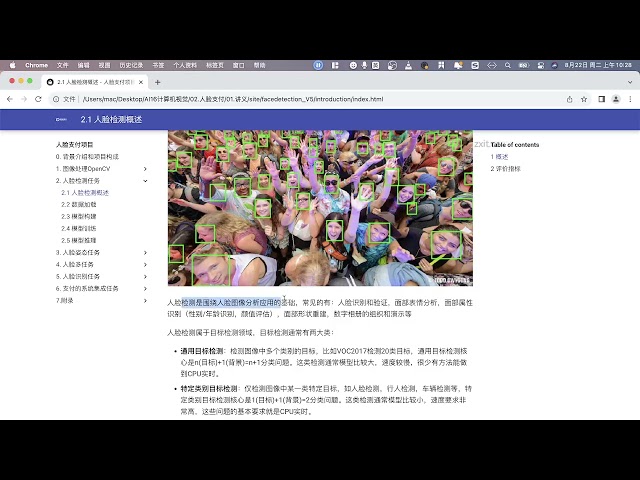Expand chevron next to 1. 图像处理OpenCV
Screen dimensions: 640x480
tap(145, 169)
